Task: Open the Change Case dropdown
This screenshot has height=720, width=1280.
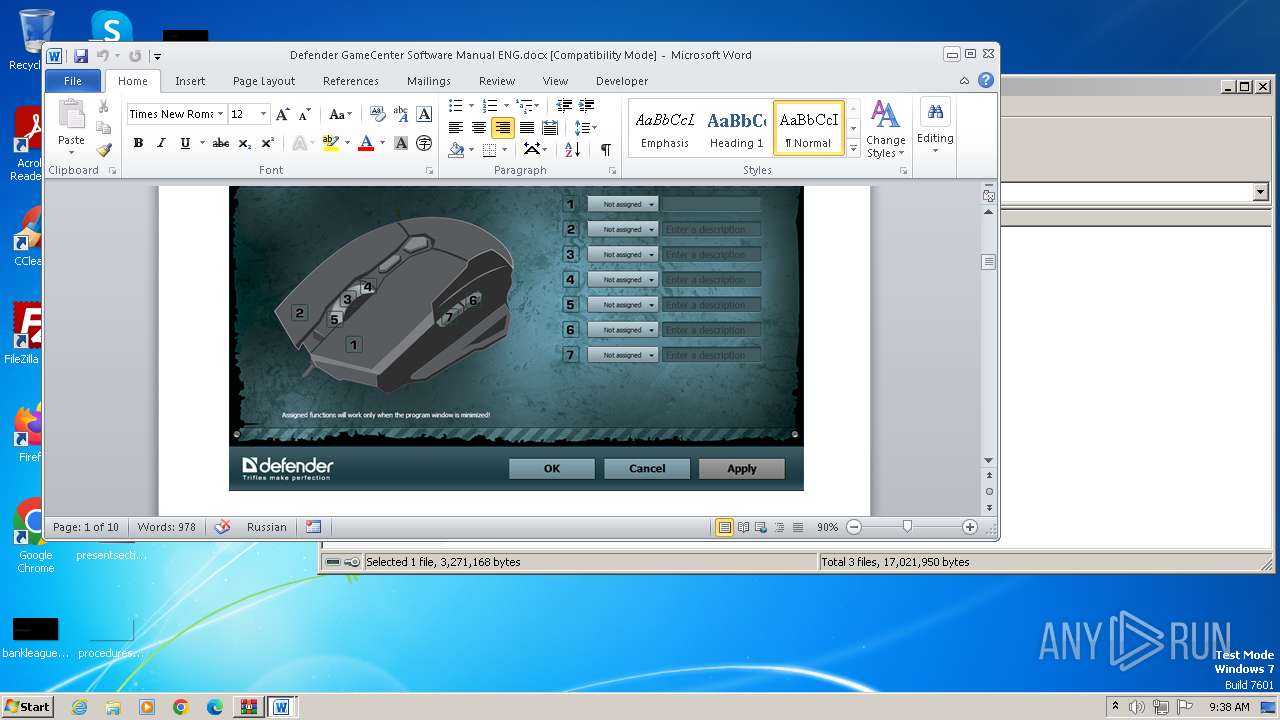Action: point(341,114)
